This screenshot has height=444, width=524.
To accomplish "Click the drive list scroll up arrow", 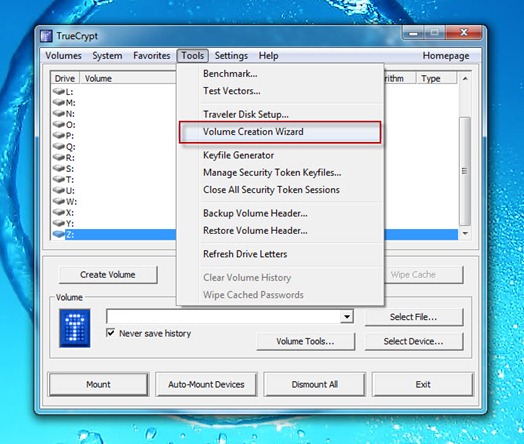I will point(465,79).
